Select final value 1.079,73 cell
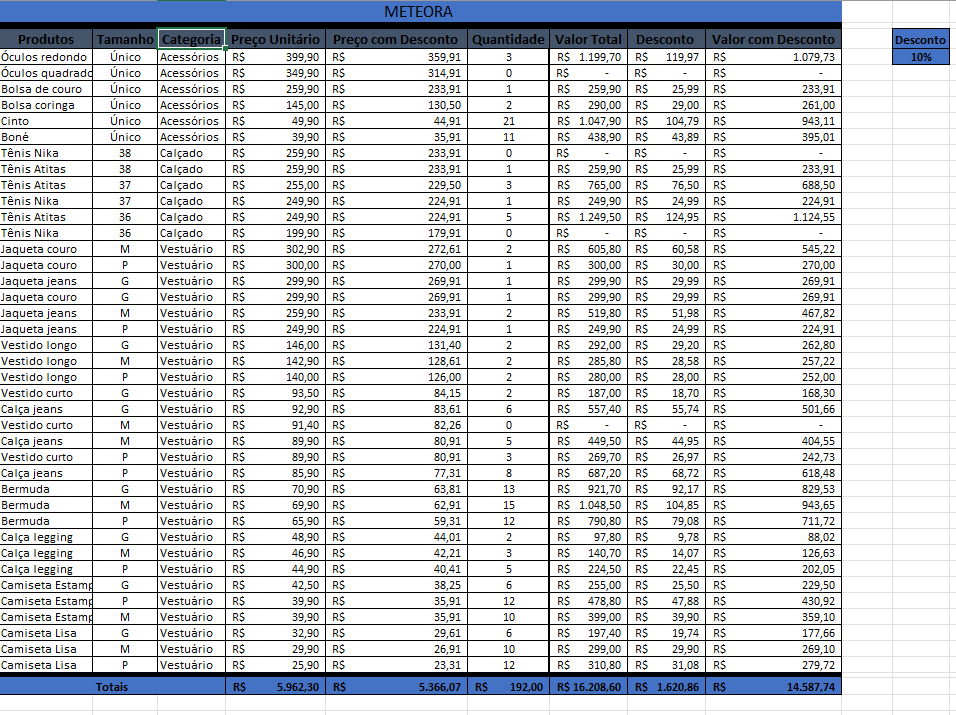Image resolution: width=956 pixels, height=715 pixels. [x=774, y=57]
